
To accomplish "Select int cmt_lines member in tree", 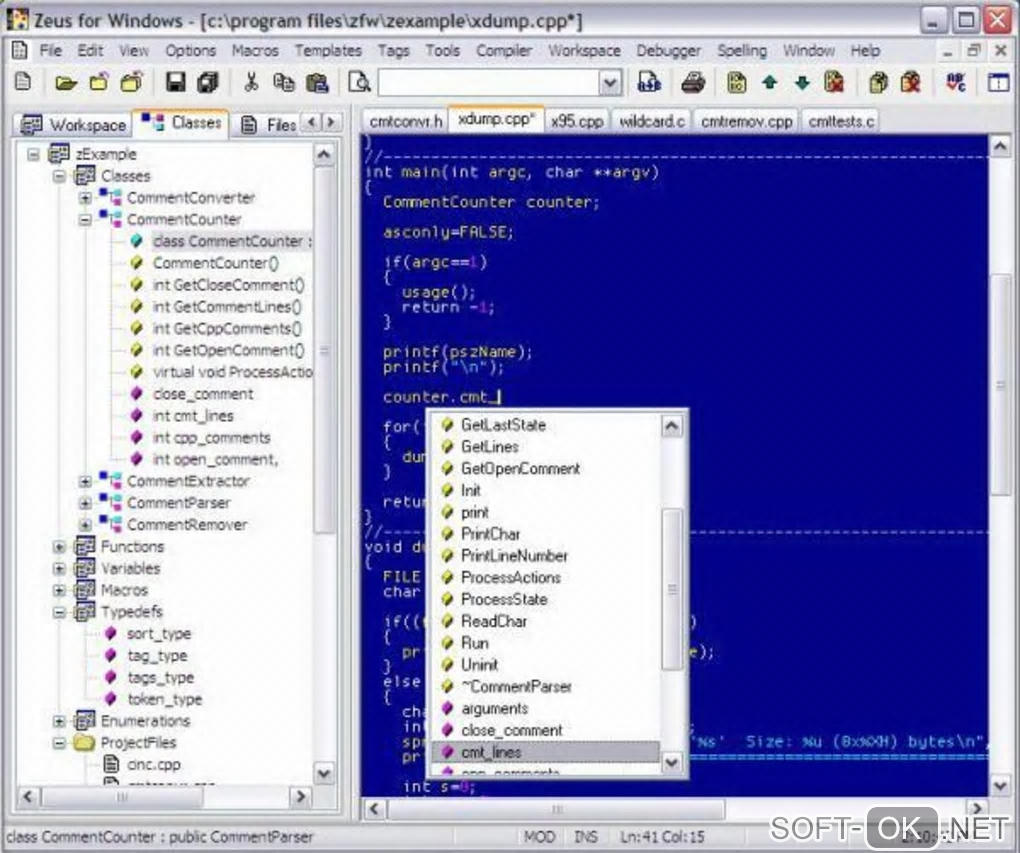I will tap(193, 416).
